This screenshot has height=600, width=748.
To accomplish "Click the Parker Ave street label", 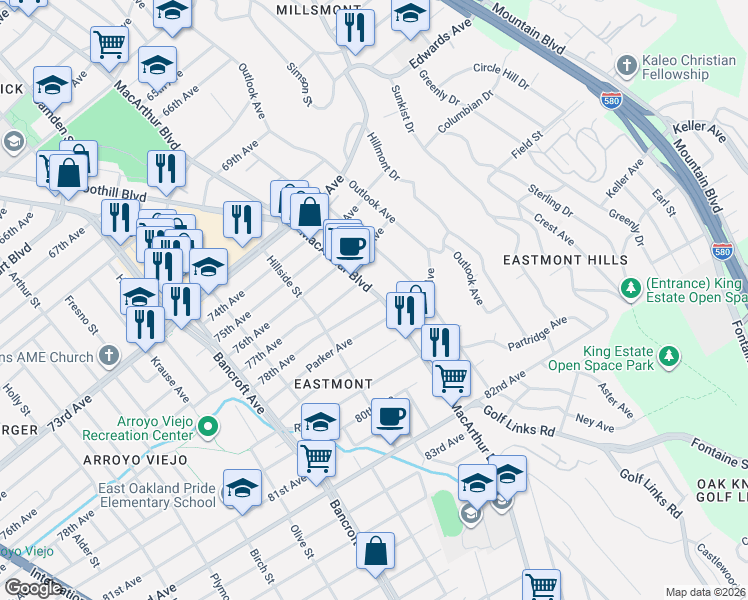I will click(329, 355).
